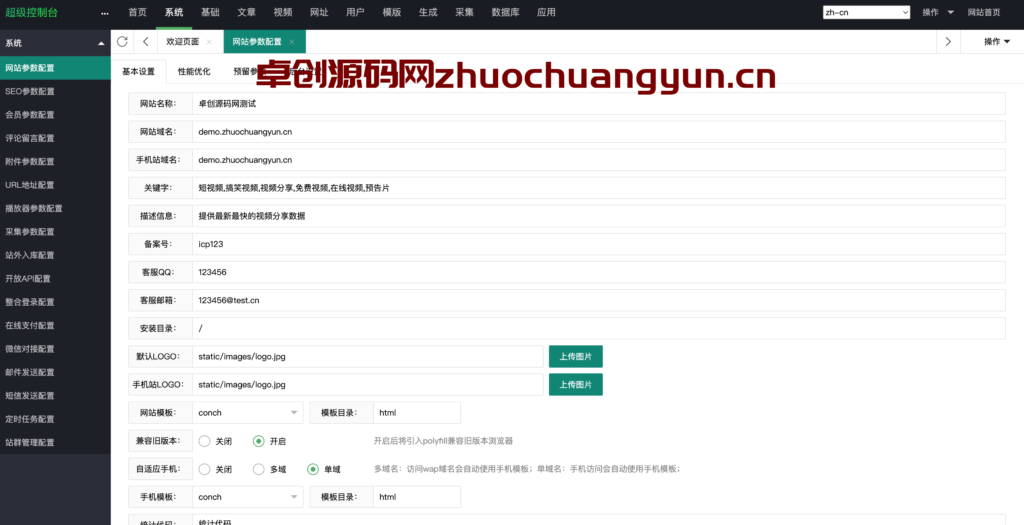Image resolution: width=1024 pixels, height=525 pixels.
Task: Open 微信对接配置 in sidebar
Action: [56, 349]
